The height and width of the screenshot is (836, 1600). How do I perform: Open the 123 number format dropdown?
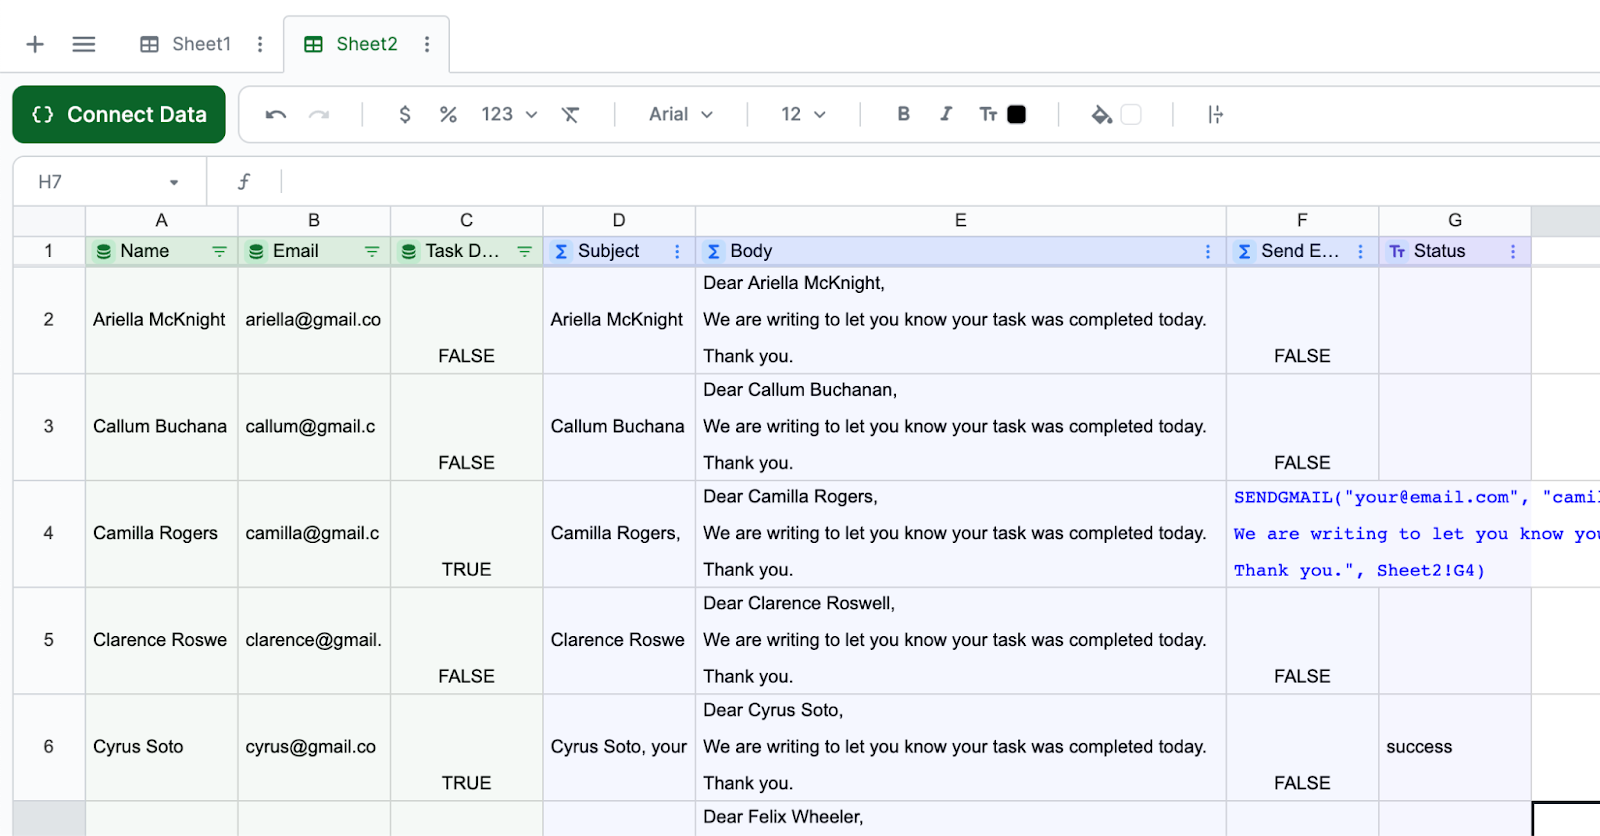tap(509, 115)
